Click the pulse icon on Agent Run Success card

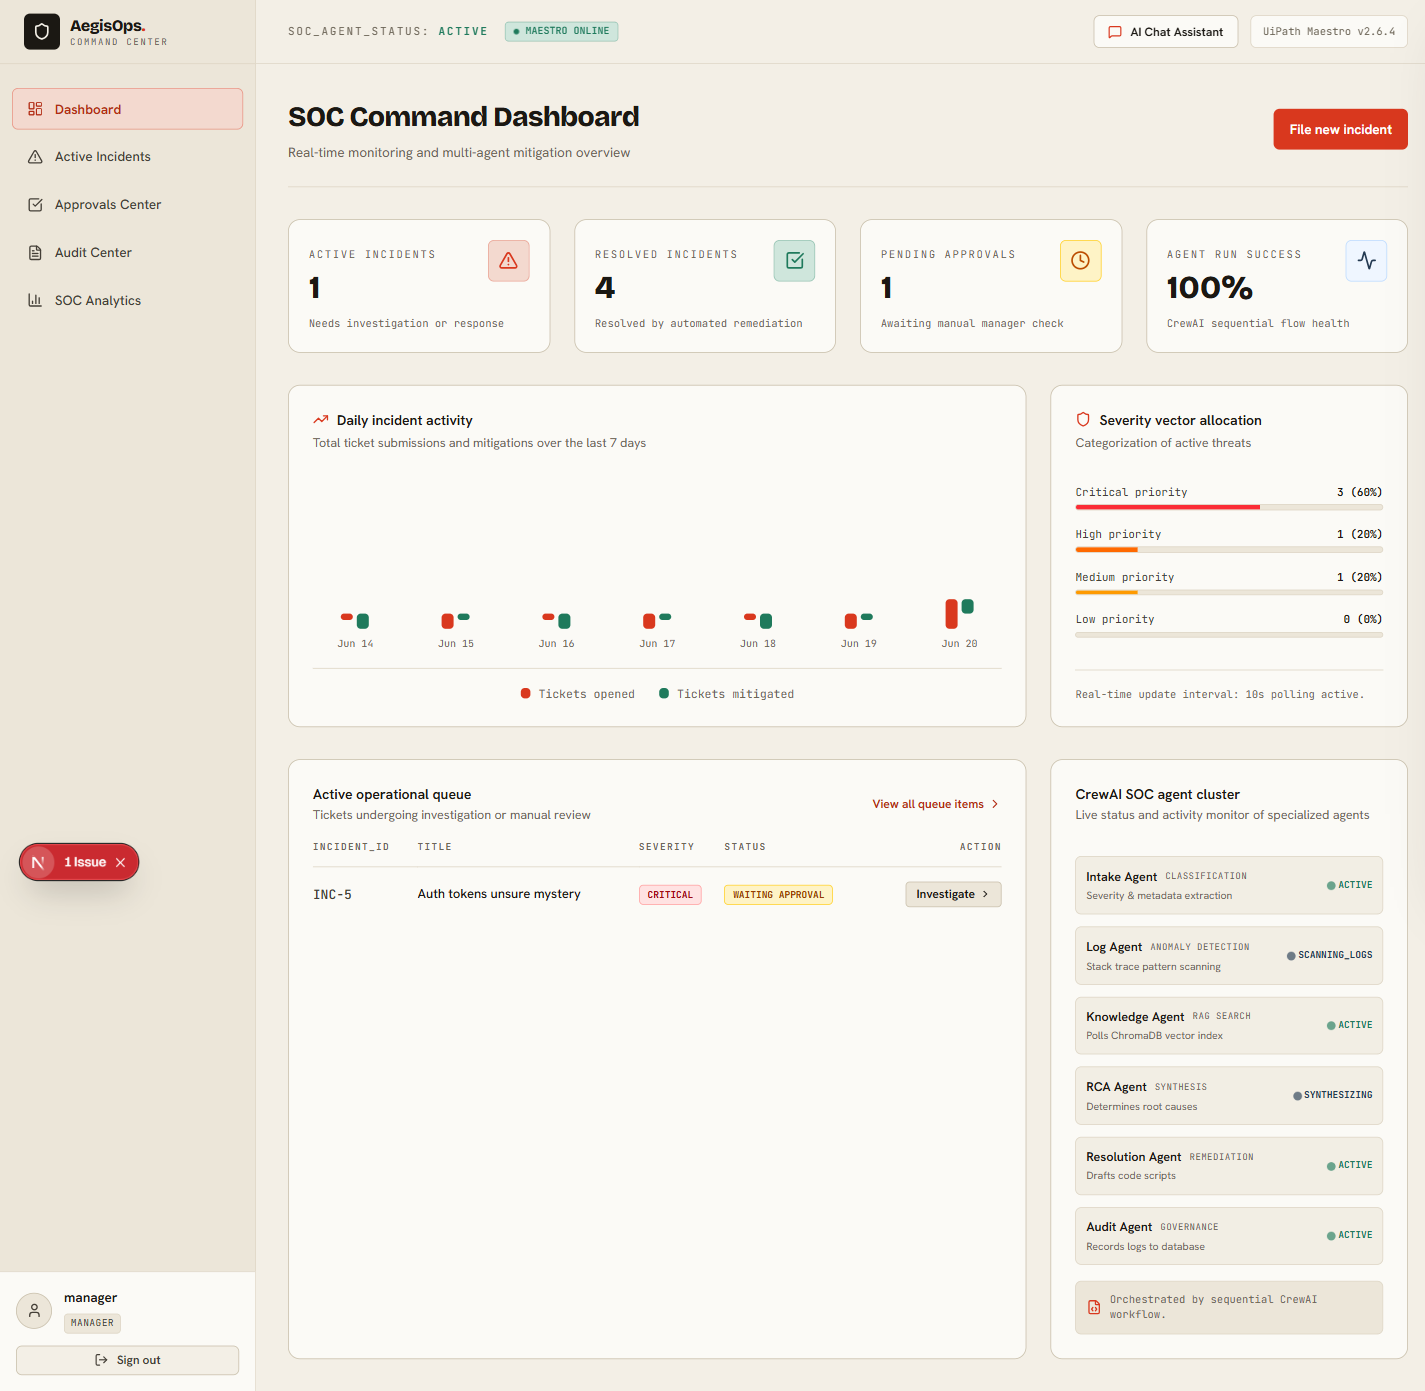[x=1367, y=261]
